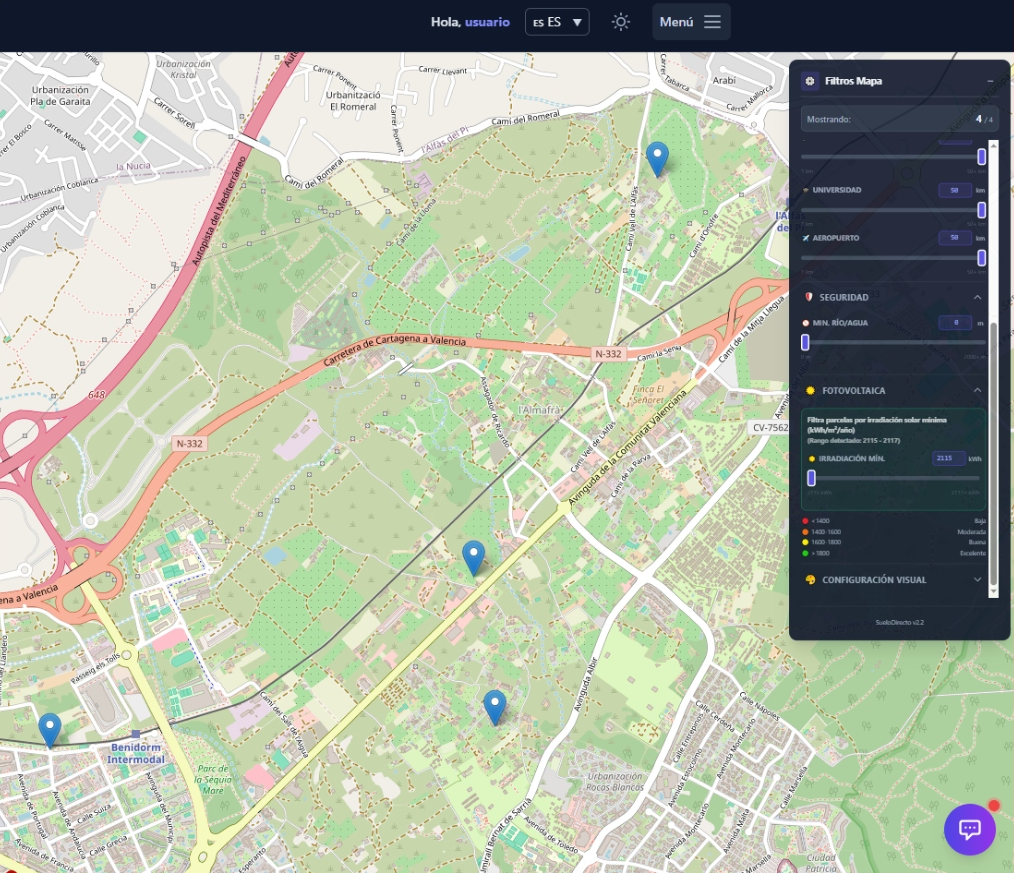This screenshot has height=873, width=1014.
Task: Click the Configuración Visual palette icon
Action: point(809,580)
